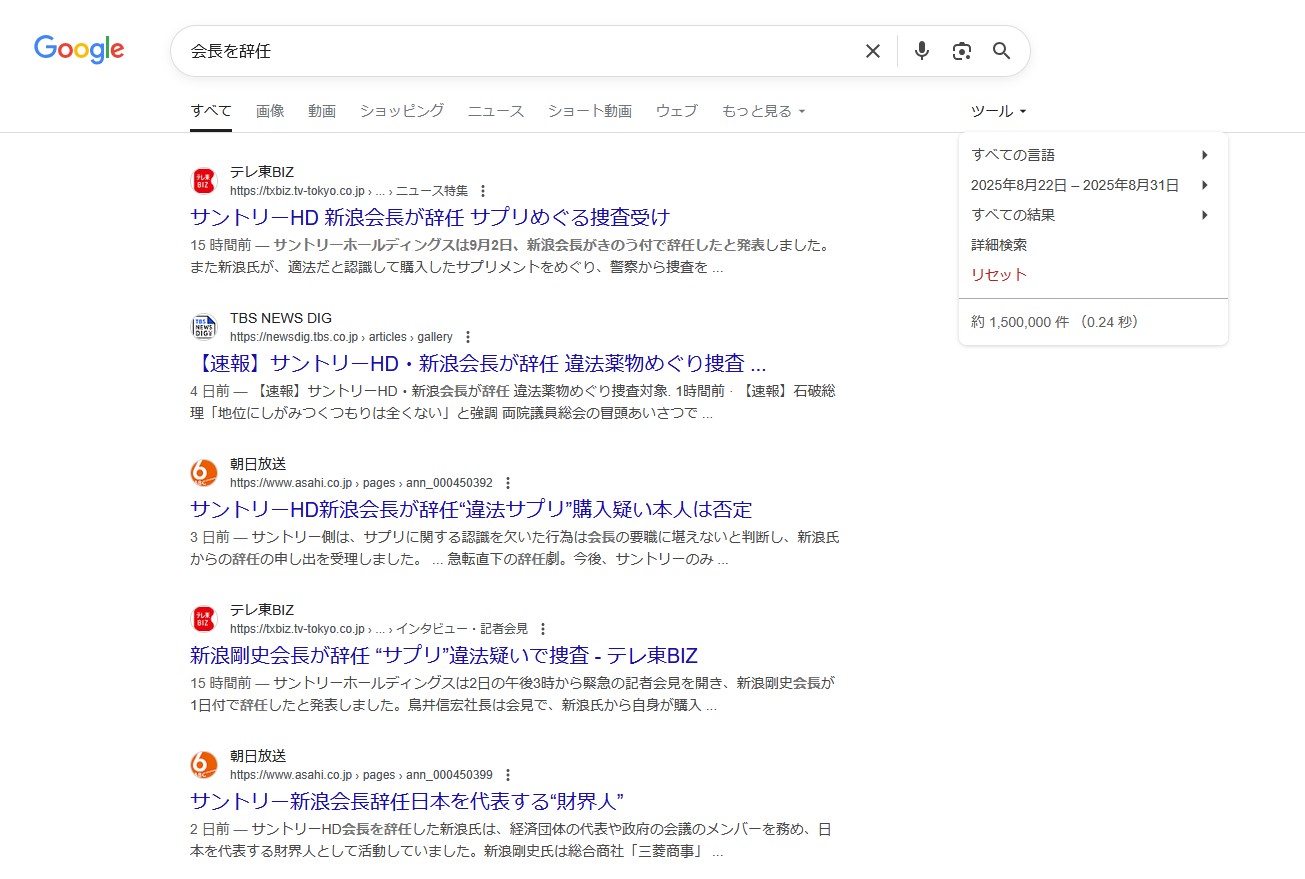1305x879 pixels.
Task: Click snippet starting 3 日前 — サントリー側は
Action: 514,548
